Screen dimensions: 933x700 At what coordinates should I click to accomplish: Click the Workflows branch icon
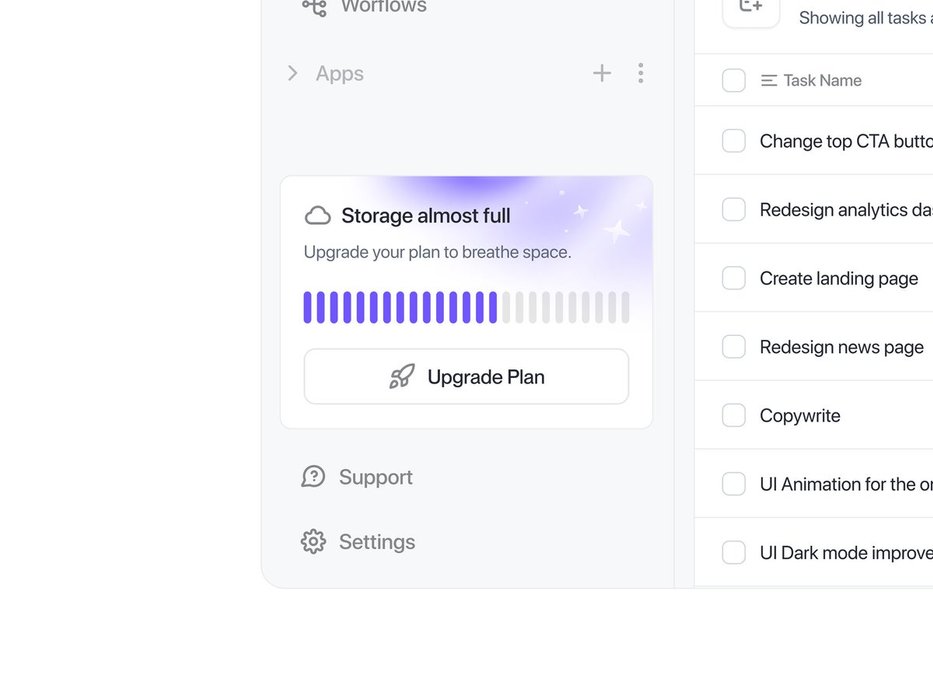314,7
